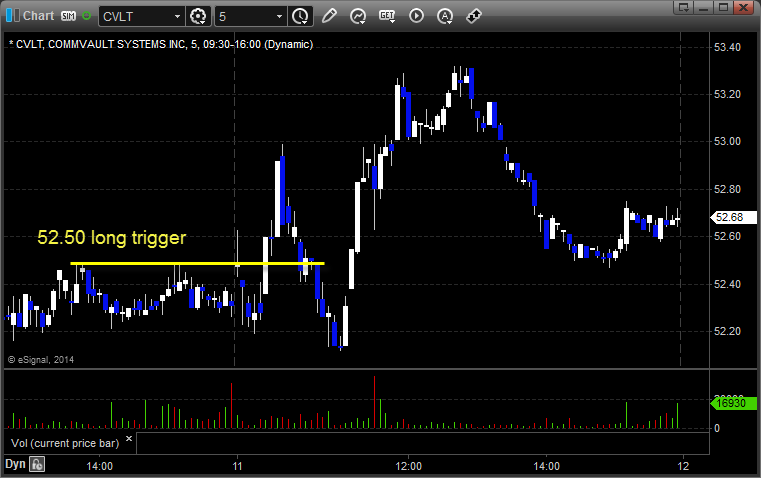Close the chart window
Image resolution: width=761 pixels, height=478 pixels.
(x=743, y=7)
